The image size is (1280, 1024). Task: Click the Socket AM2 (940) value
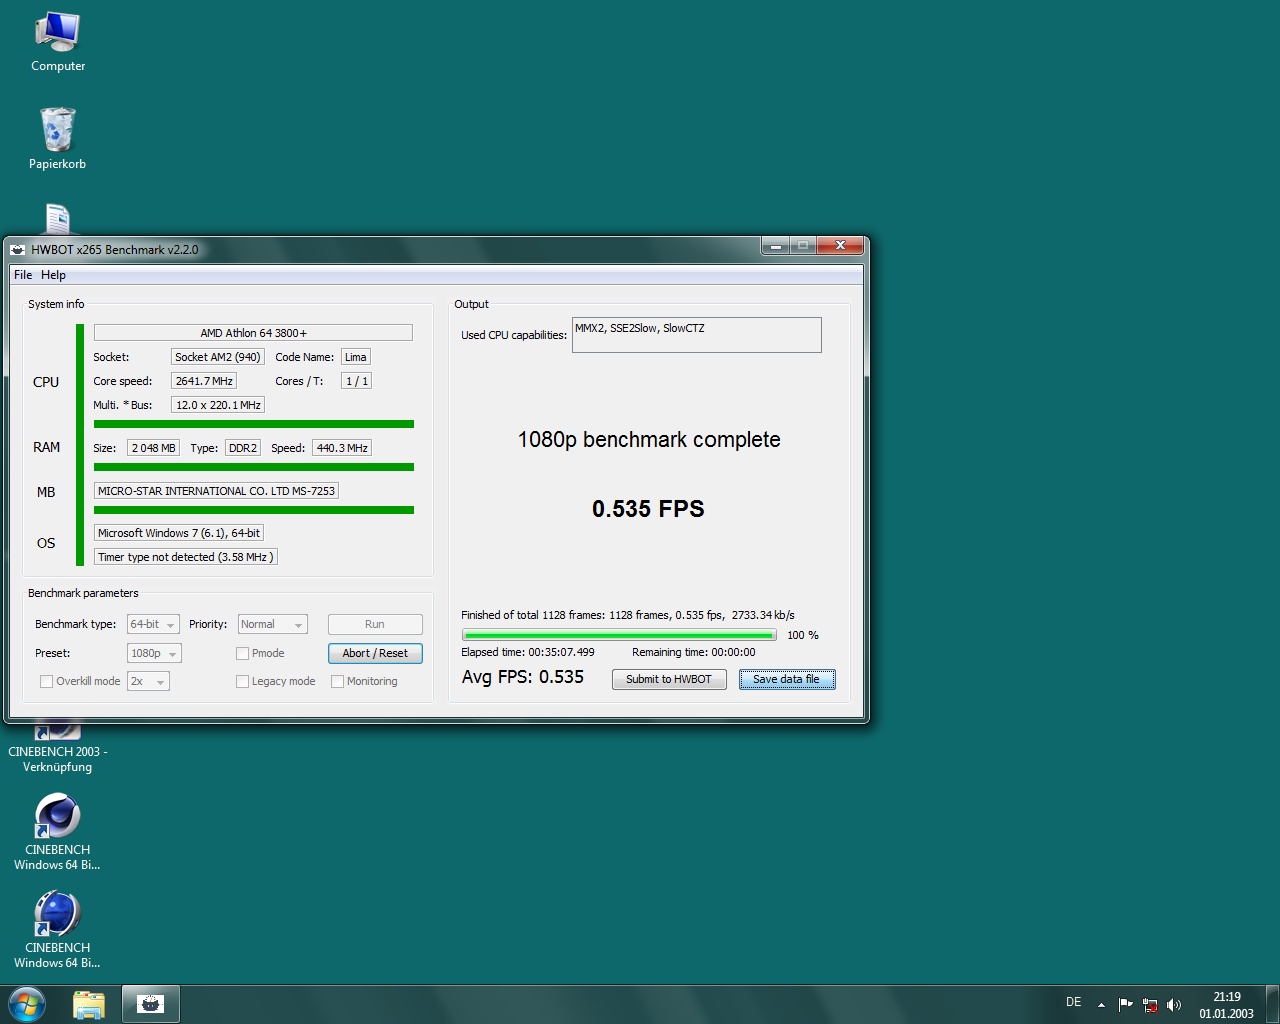(x=218, y=357)
